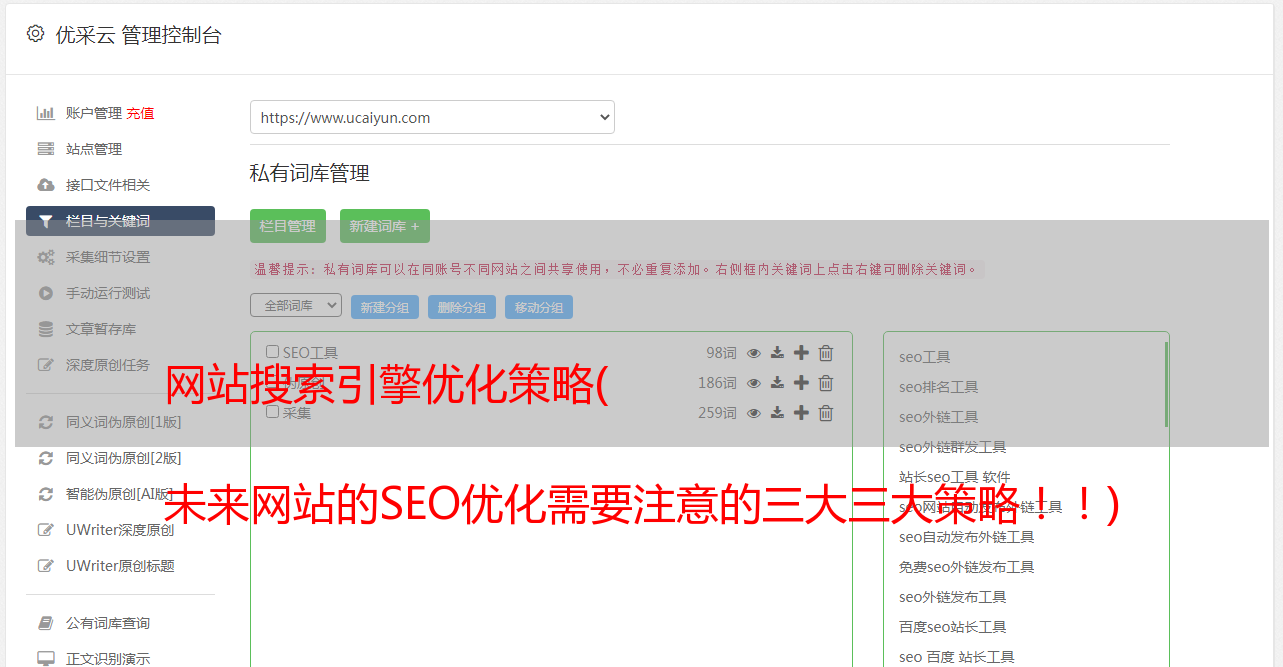
Task: Open UWriter深度原创 in the sidebar
Action: 120,530
